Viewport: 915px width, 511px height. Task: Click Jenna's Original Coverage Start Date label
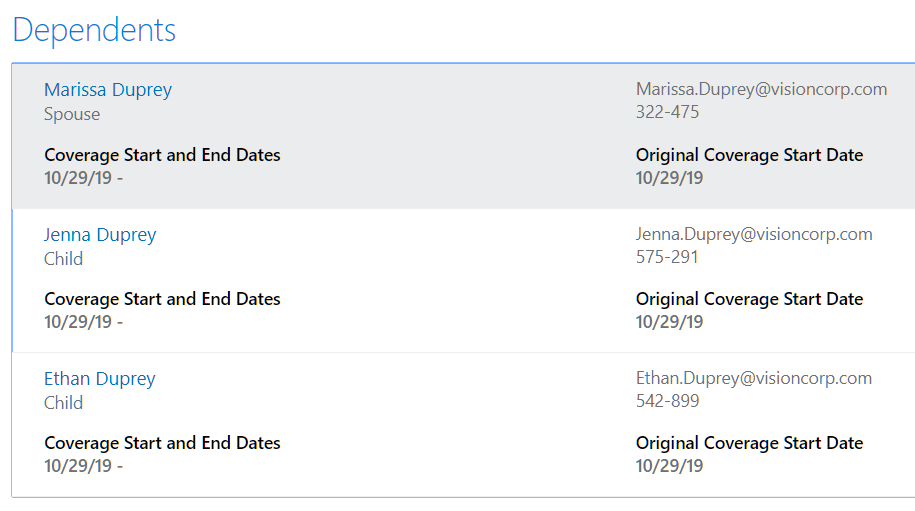(x=749, y=299)
